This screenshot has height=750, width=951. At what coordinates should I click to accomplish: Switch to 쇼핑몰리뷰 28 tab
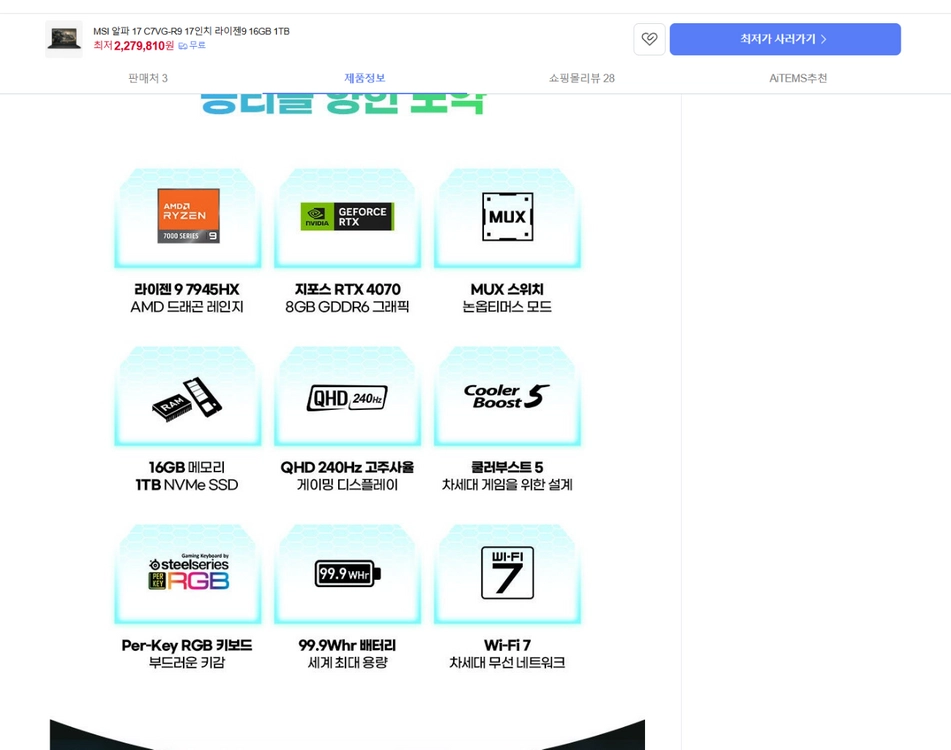pyautogui.click(x=582, y=78)
